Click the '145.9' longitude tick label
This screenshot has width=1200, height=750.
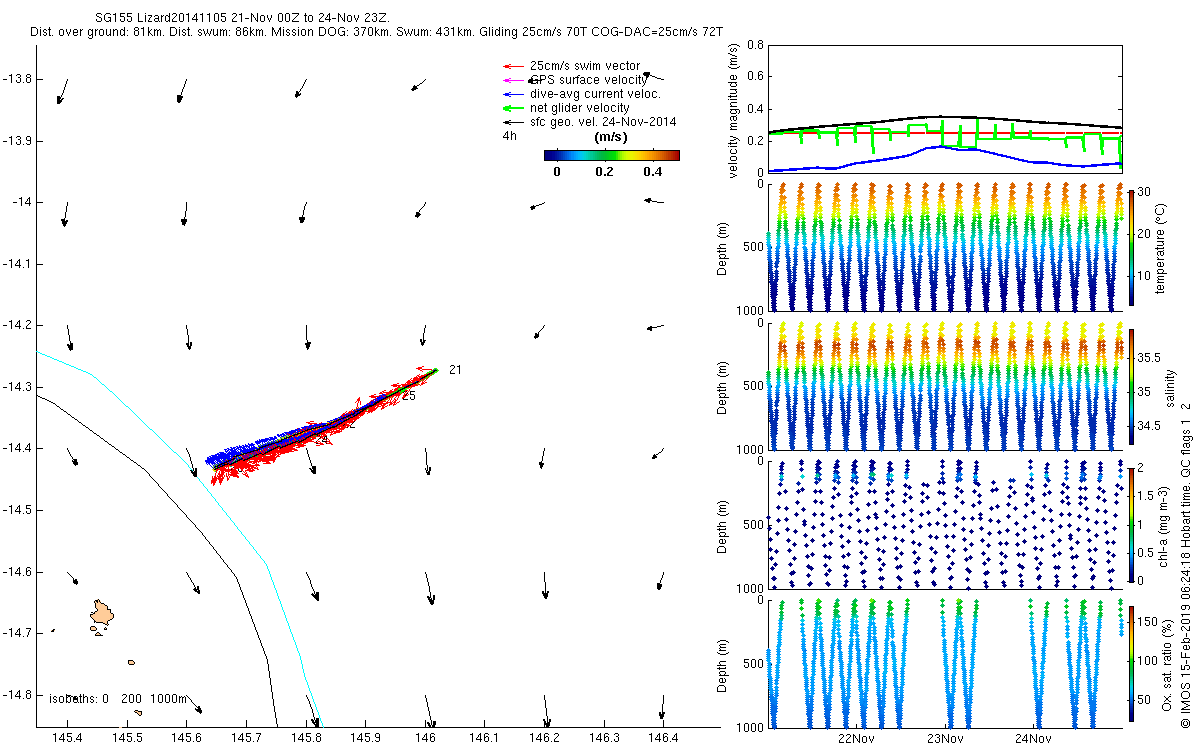pos(366,738)
